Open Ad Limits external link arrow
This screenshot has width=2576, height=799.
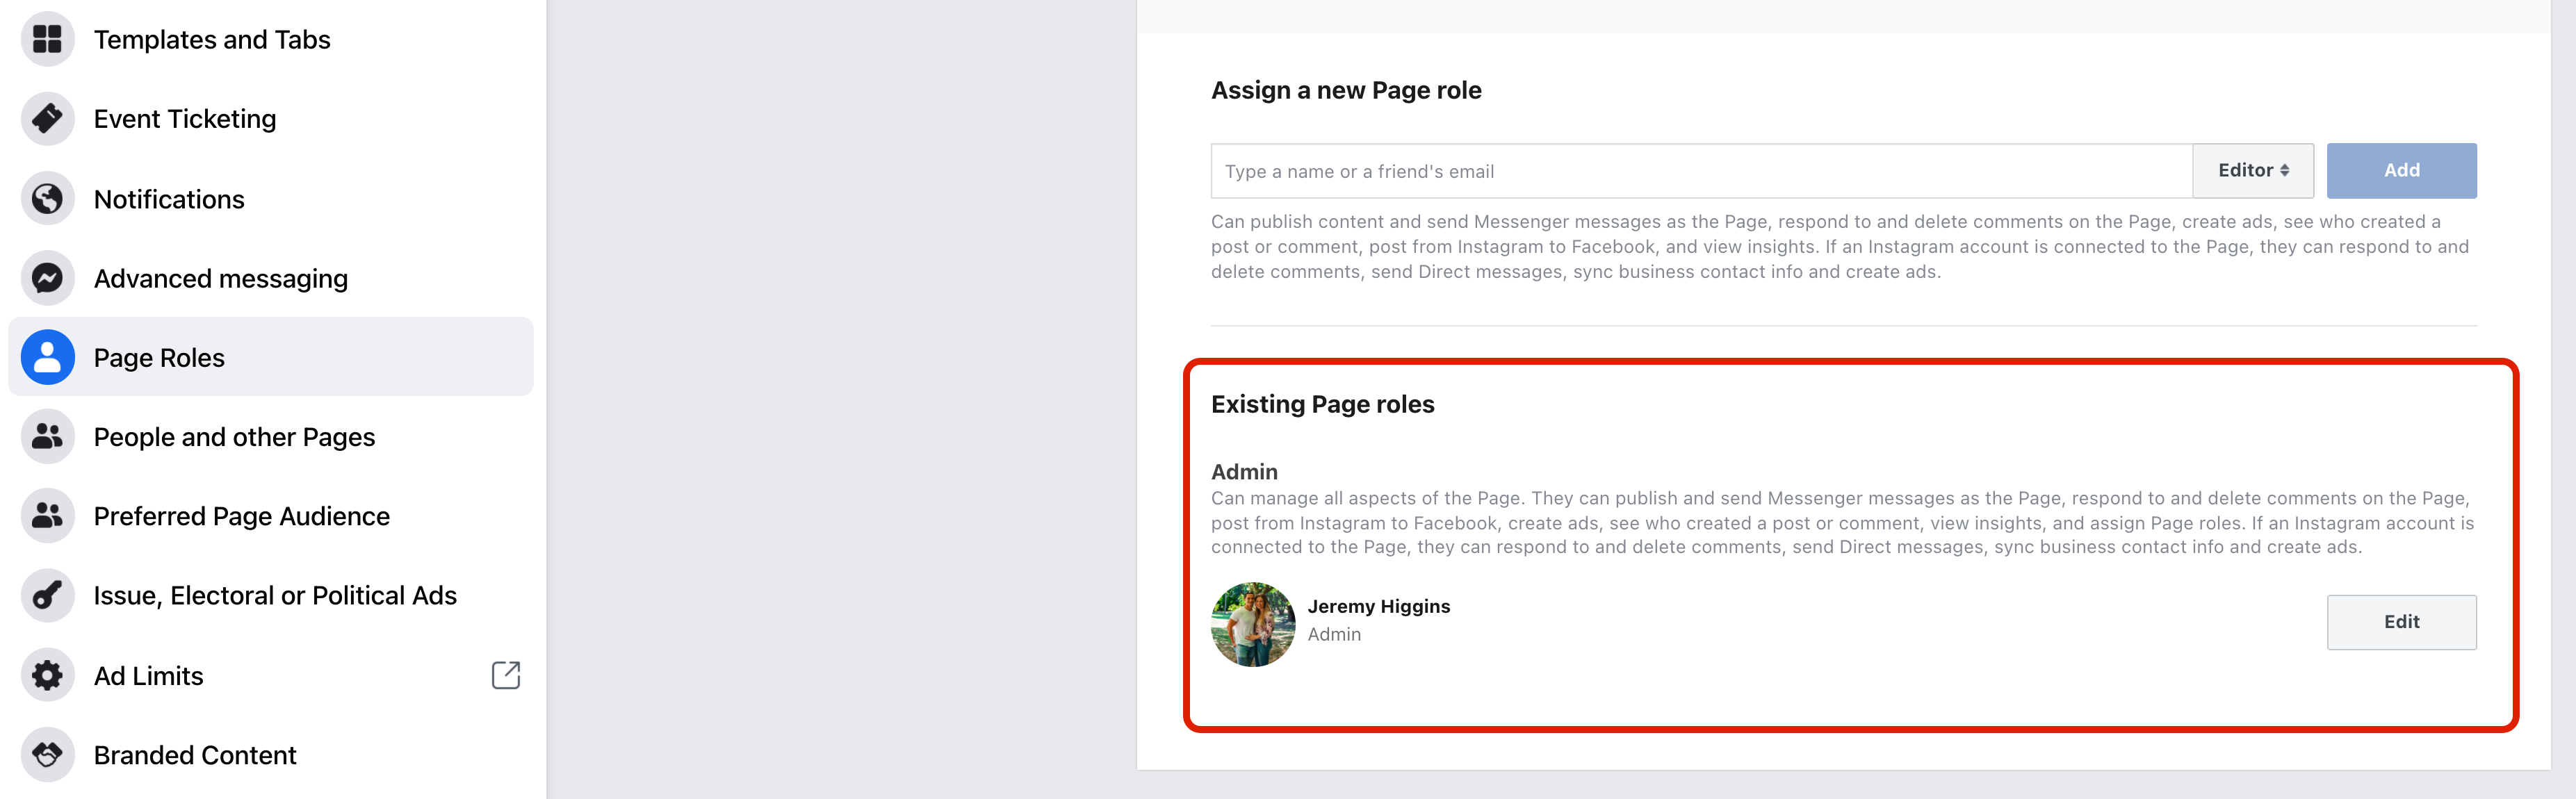506,675
